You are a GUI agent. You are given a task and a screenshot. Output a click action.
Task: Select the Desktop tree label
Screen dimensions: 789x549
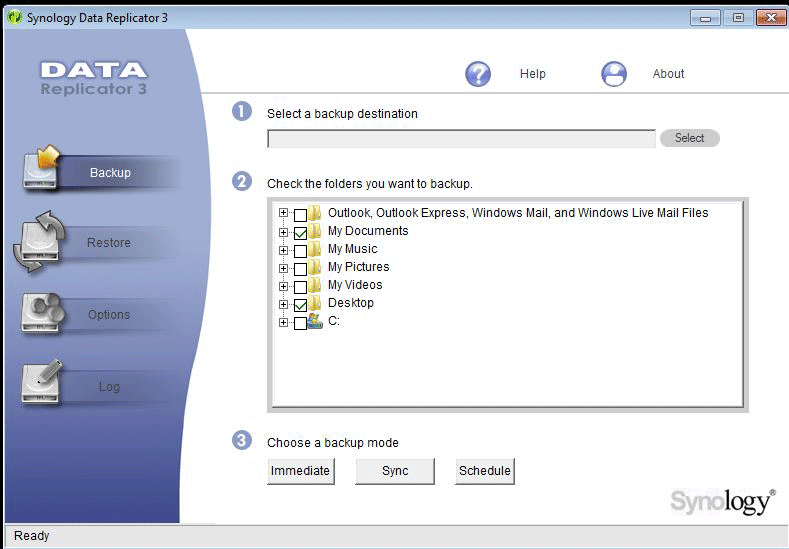tap(351, 303)
